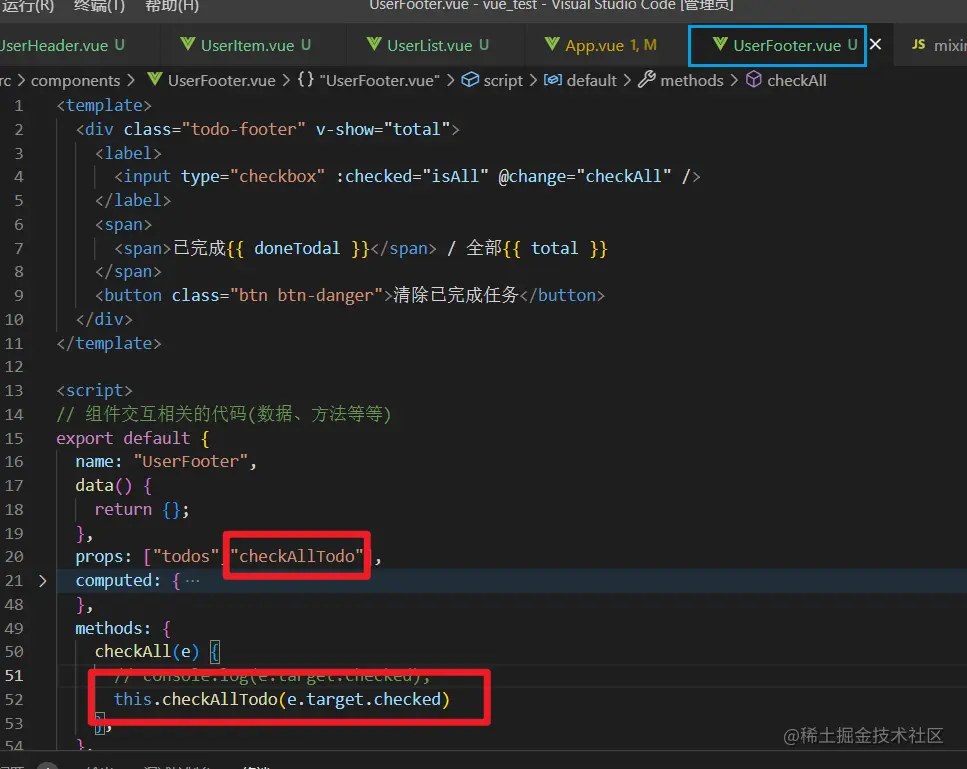The width and height of the screenshot is (967, 769).
Task: Click the Vue icon on UserFooter.vue tab
Action: click(720, 44)
